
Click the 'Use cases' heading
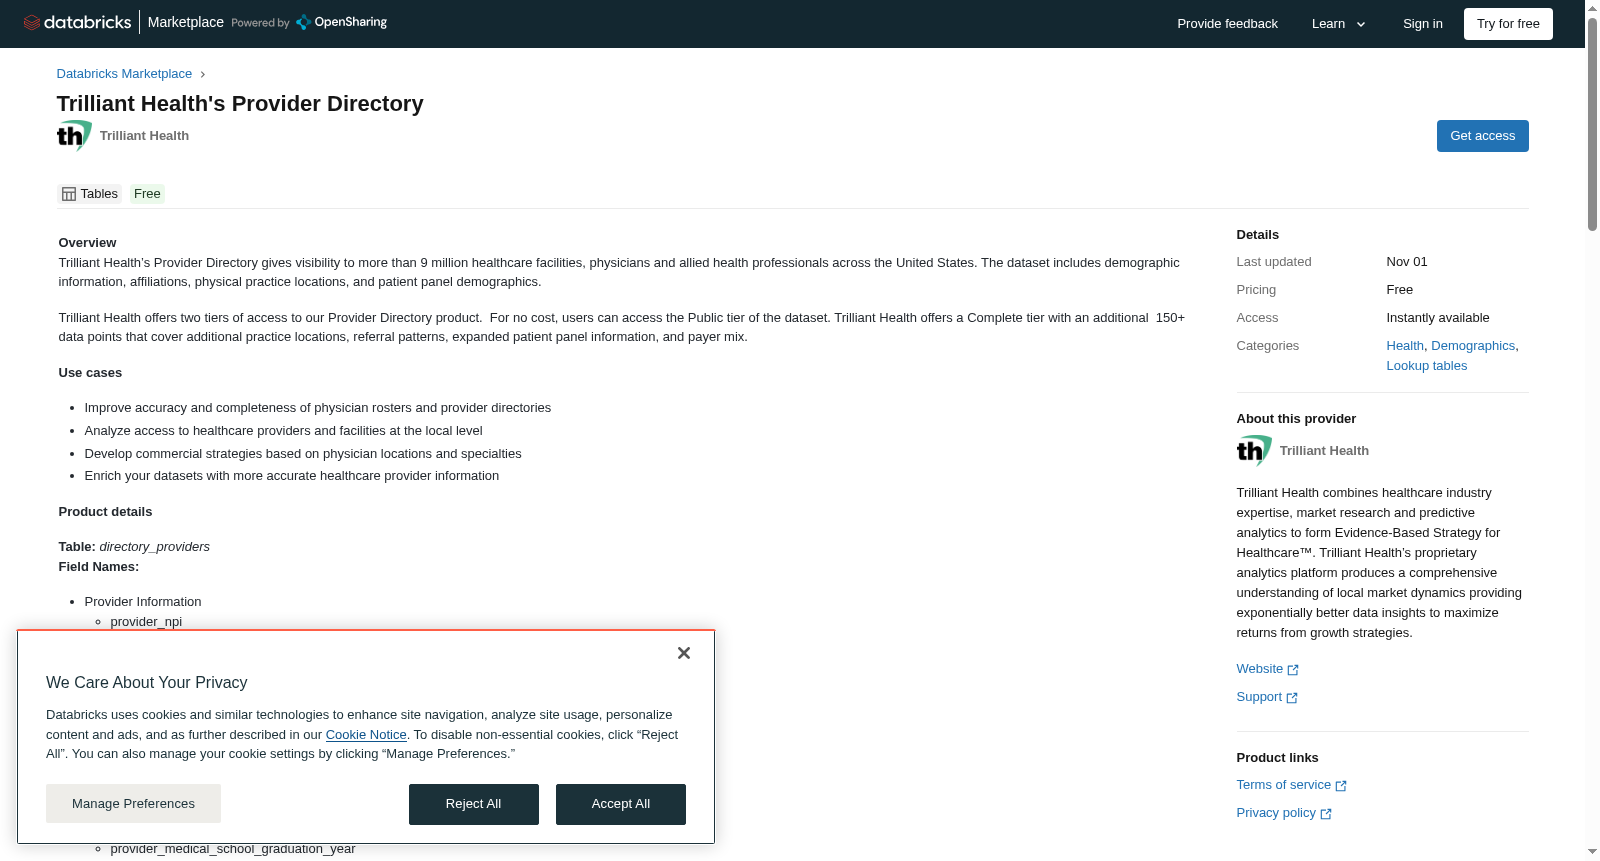pos(90,373)
